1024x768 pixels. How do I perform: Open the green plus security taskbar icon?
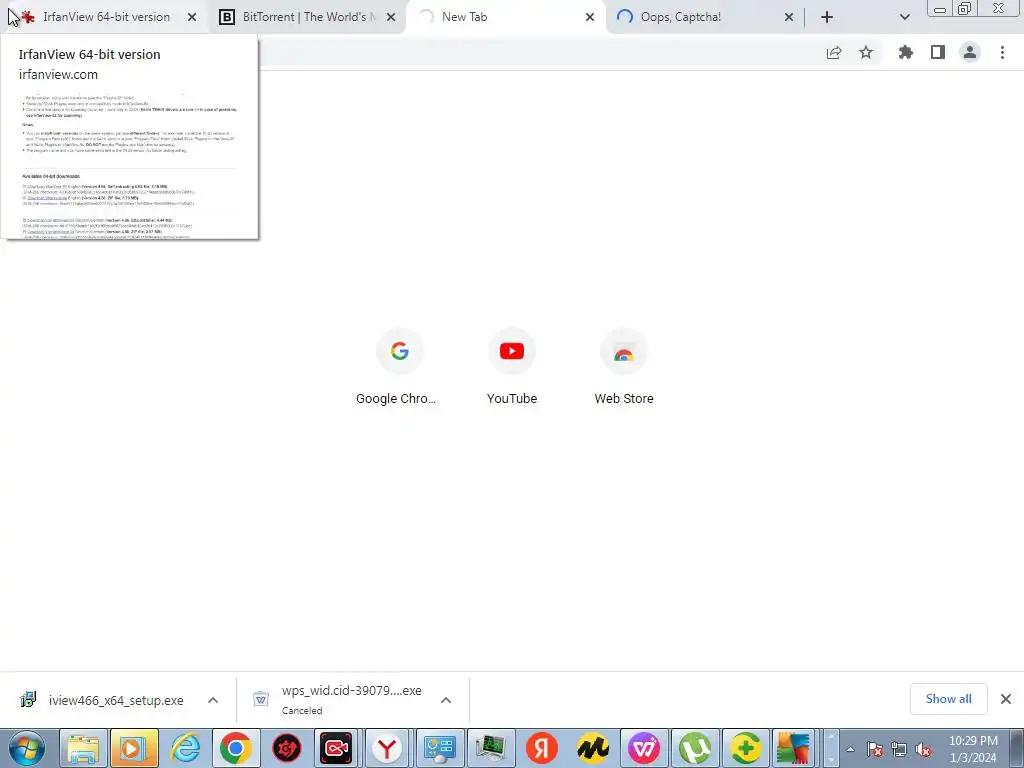coord(746,748)
